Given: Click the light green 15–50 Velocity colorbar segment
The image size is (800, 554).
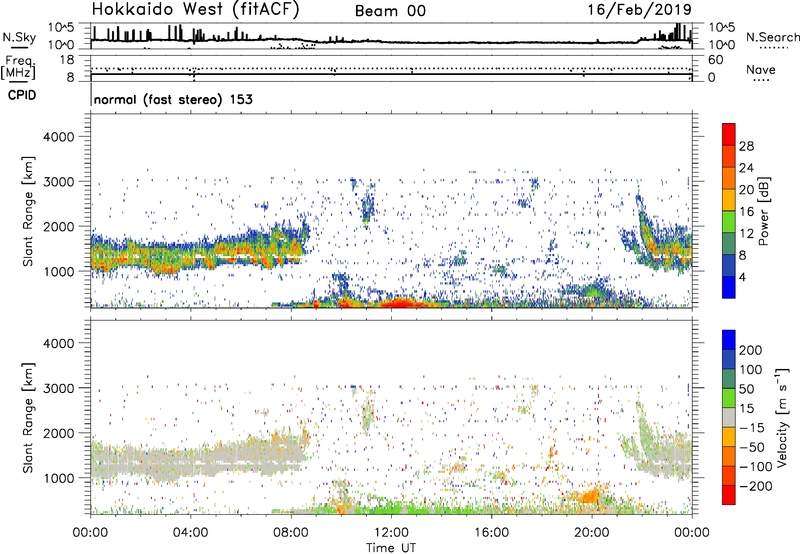Looking at the screenshot, I should (729, 398).
